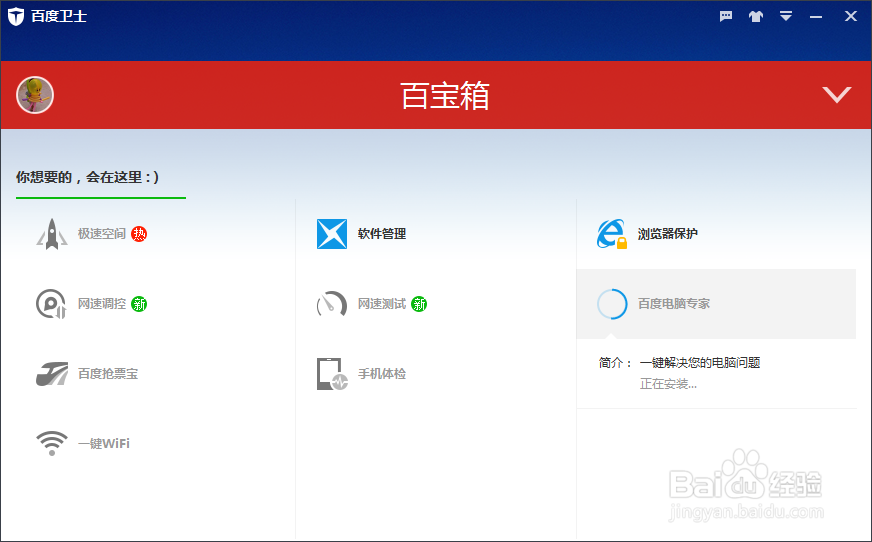Viewport: 872px width, 542px height.
Task: Open the 百度抢票宝 label
Action: click(x=108, y=374)
